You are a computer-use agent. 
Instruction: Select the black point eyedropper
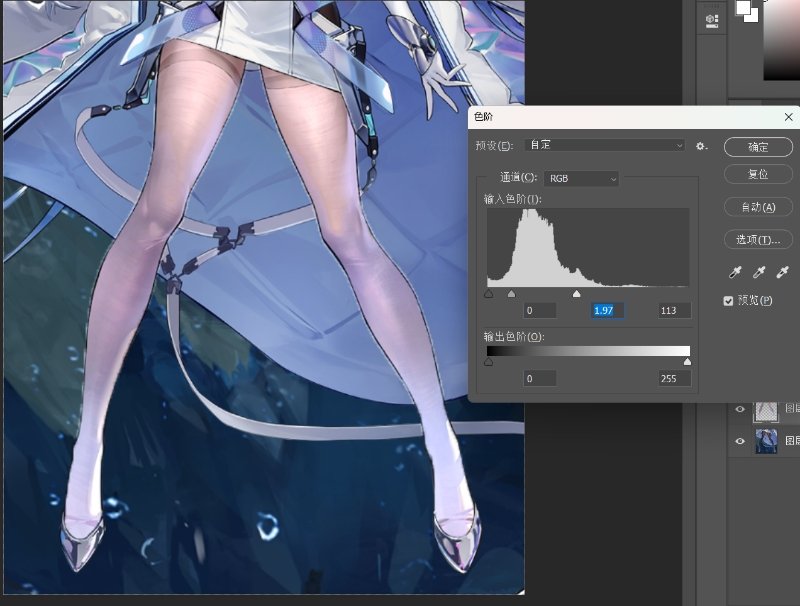[x=735, y=272]
